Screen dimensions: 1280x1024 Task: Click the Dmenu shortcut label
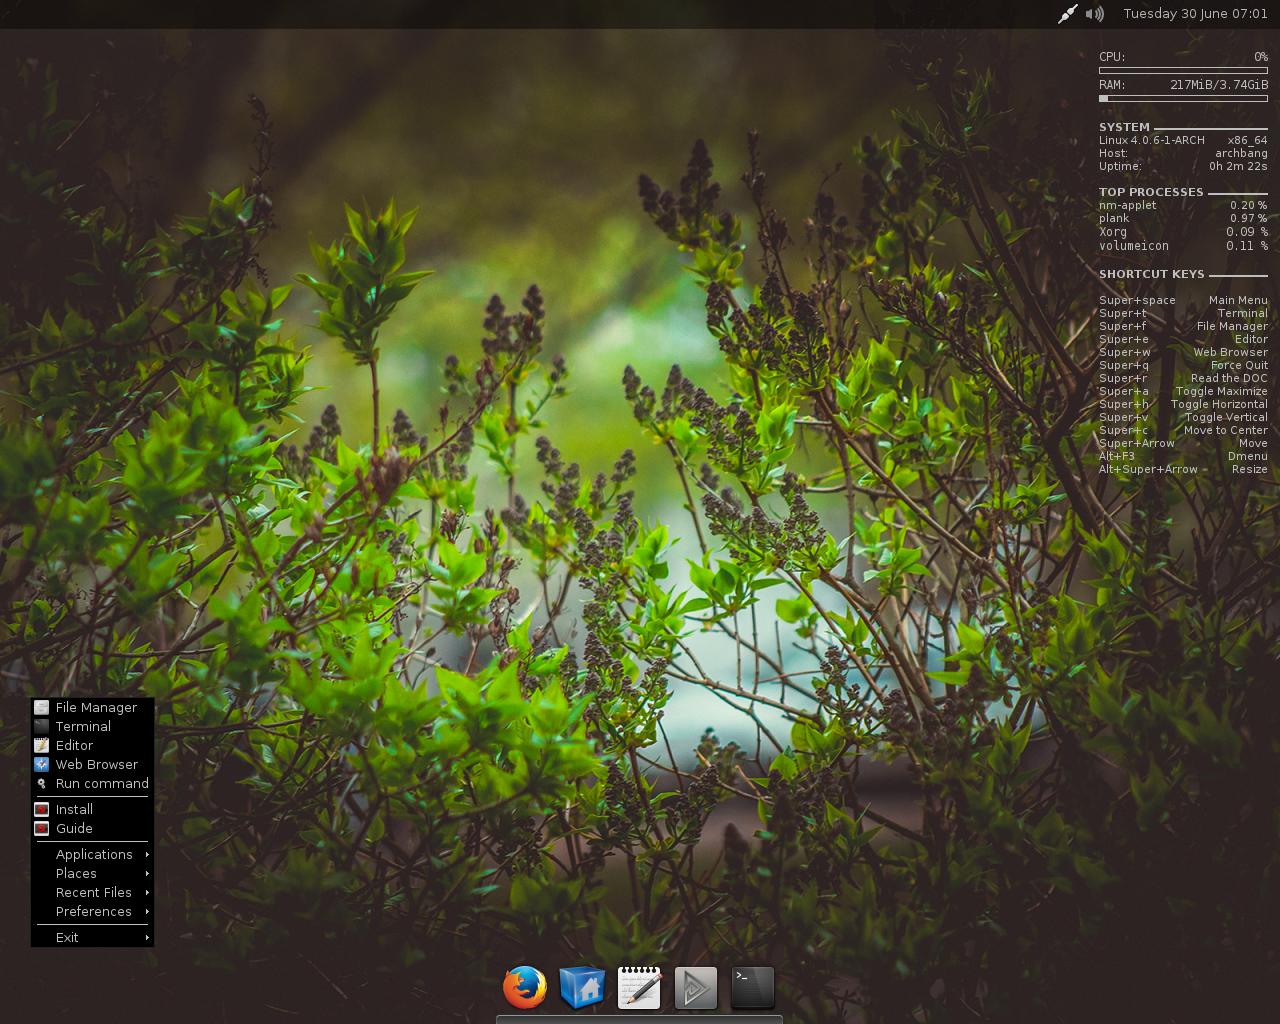[1248, 456]
